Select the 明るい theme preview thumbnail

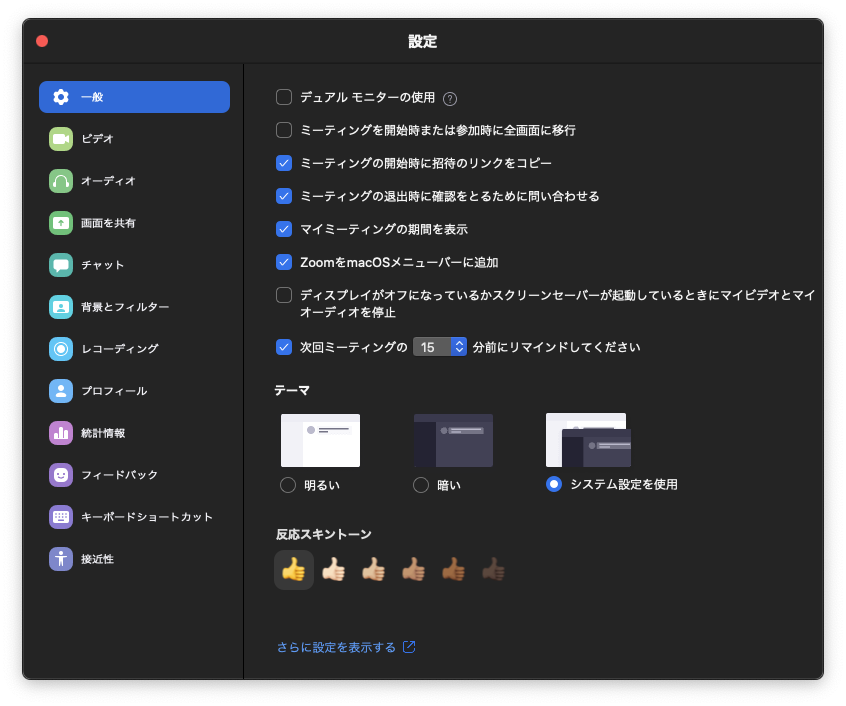pyautogui.click(x=320, y=440)
